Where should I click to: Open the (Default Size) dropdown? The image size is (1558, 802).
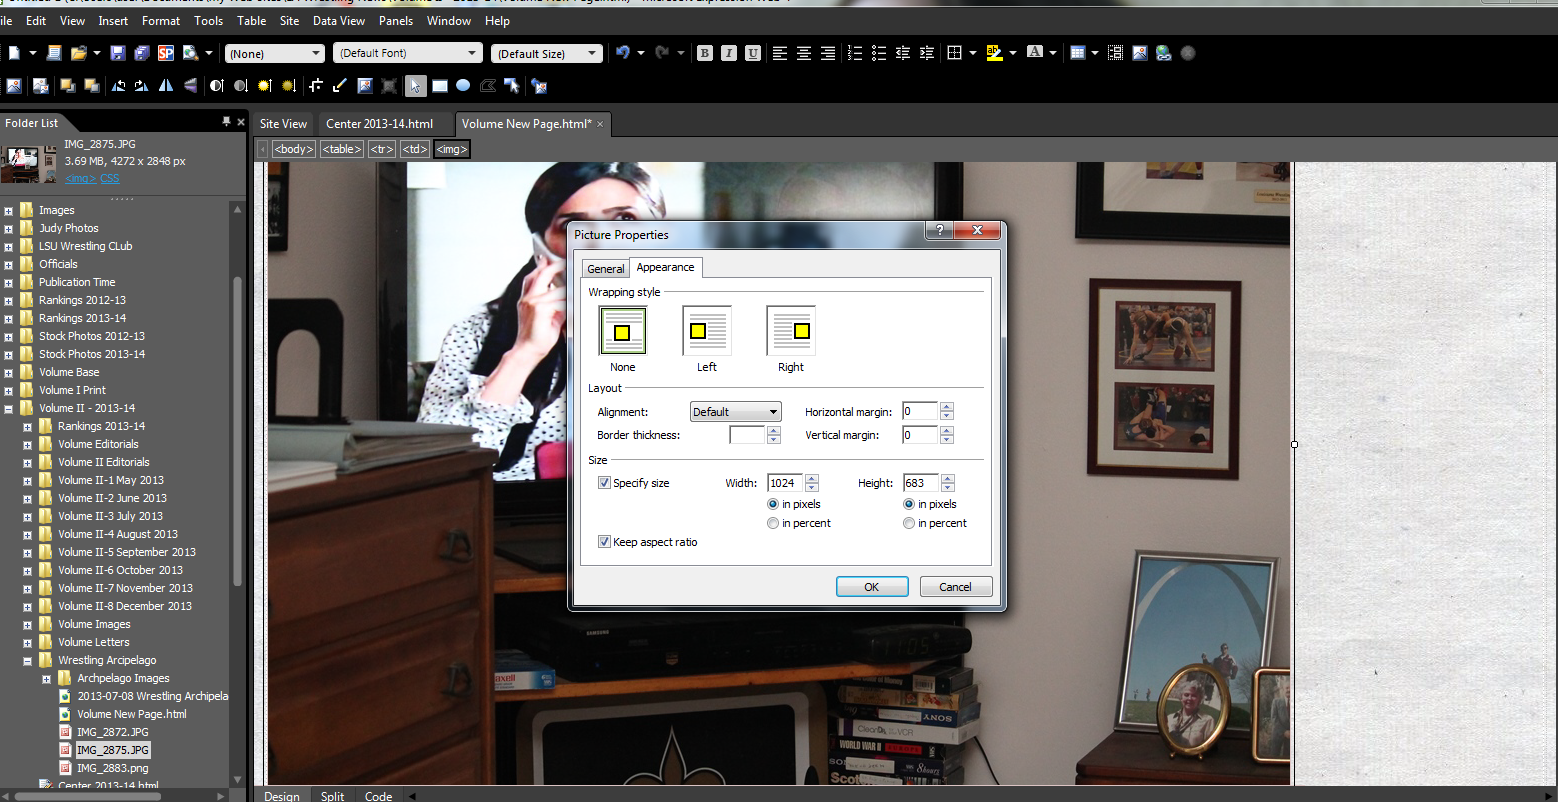pyautogui.click(x=547, y=54)
